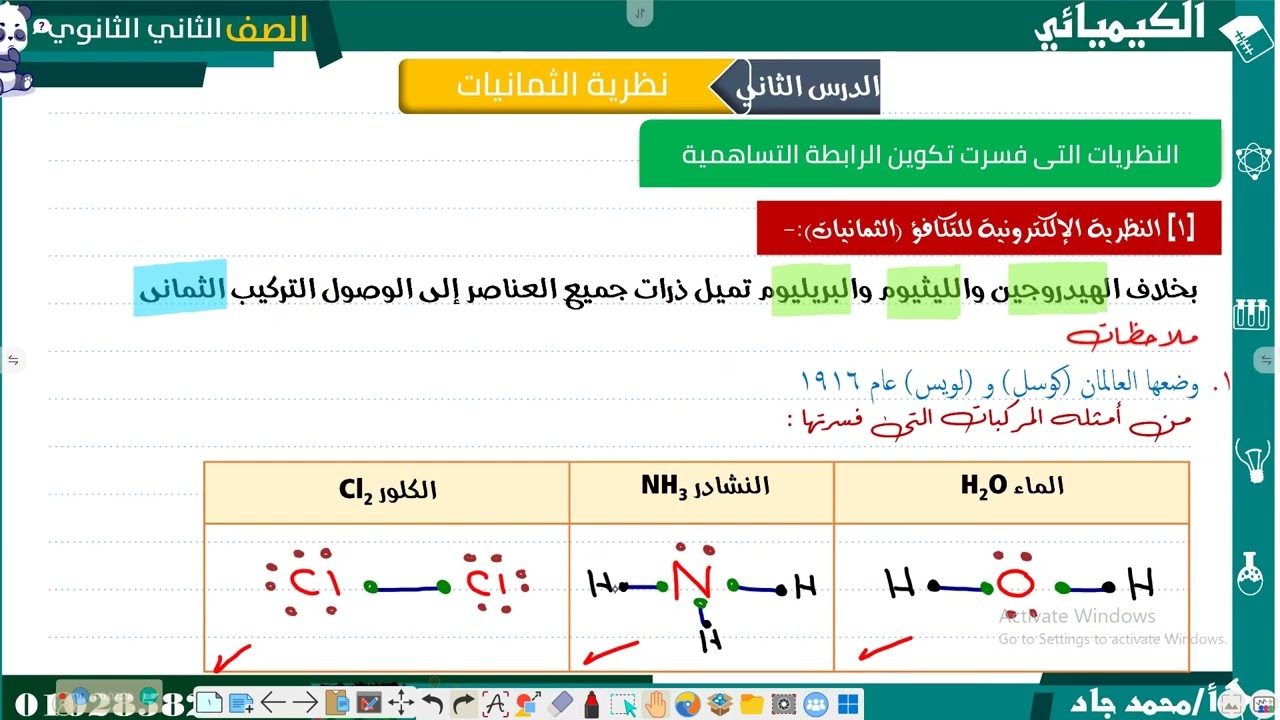Click the highlighted word 'الليثيوم'
This screenshot has width=1280, height=720.
(x=922, y=291)
